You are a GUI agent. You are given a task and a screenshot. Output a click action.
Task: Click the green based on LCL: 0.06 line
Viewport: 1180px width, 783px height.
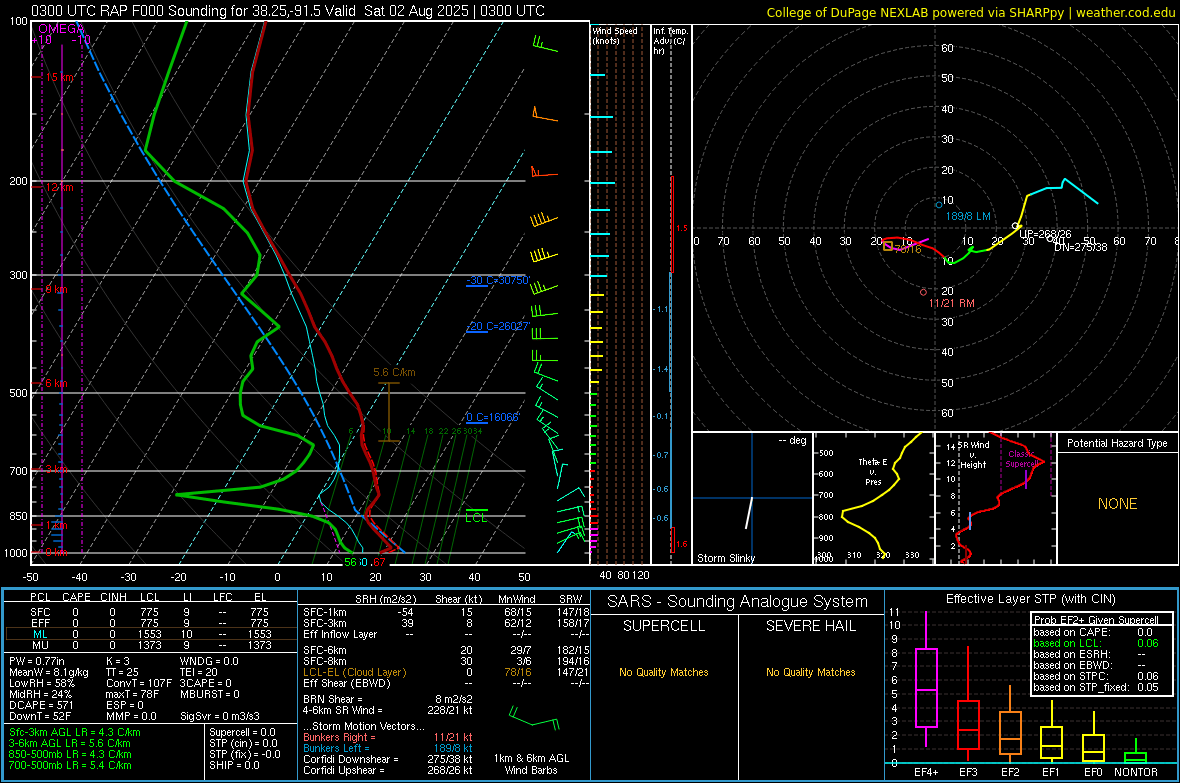pos(1096,643)
